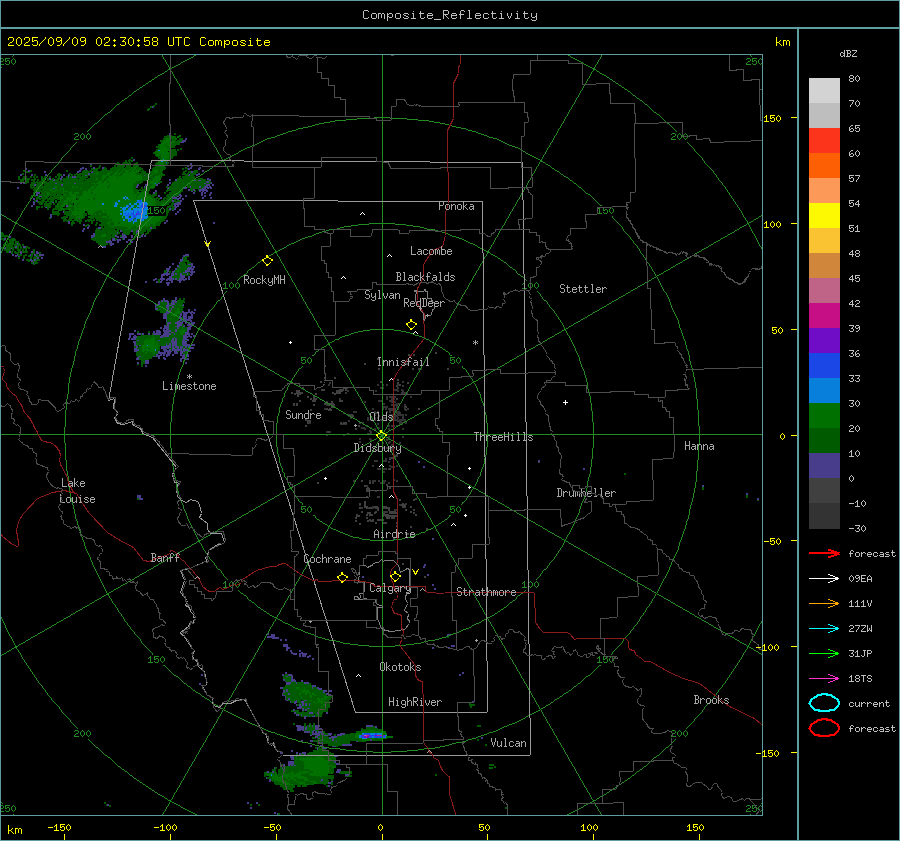Click the yellow diamond marker below RedDeer

pos(411,325)
